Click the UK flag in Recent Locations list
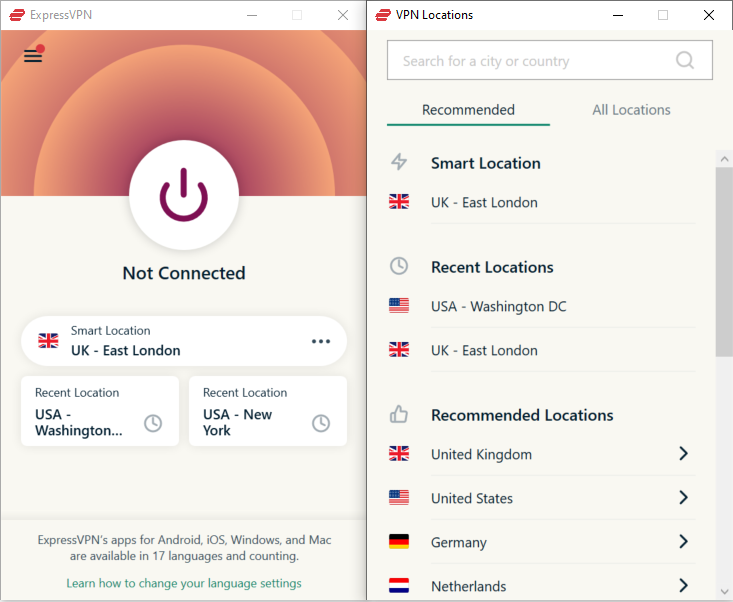 tap(399, 350)
